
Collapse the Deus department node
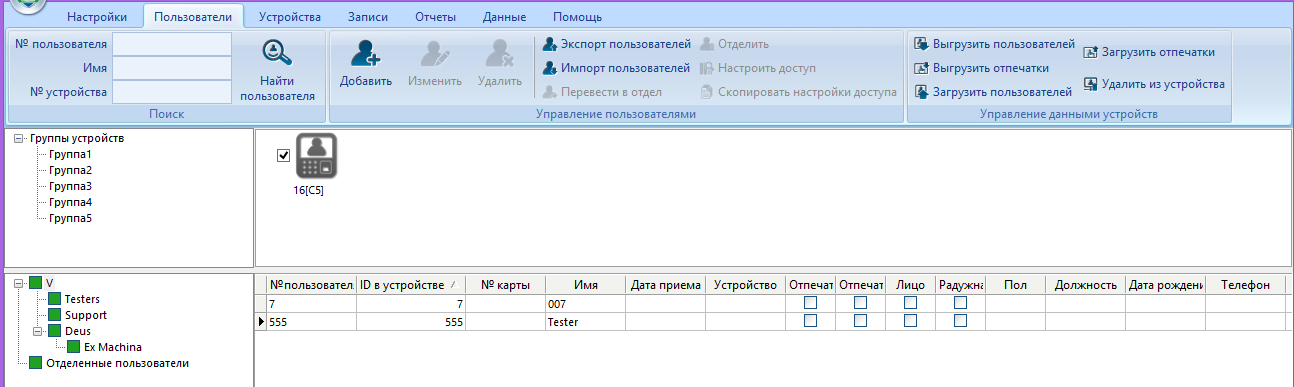tap(38, 331)
